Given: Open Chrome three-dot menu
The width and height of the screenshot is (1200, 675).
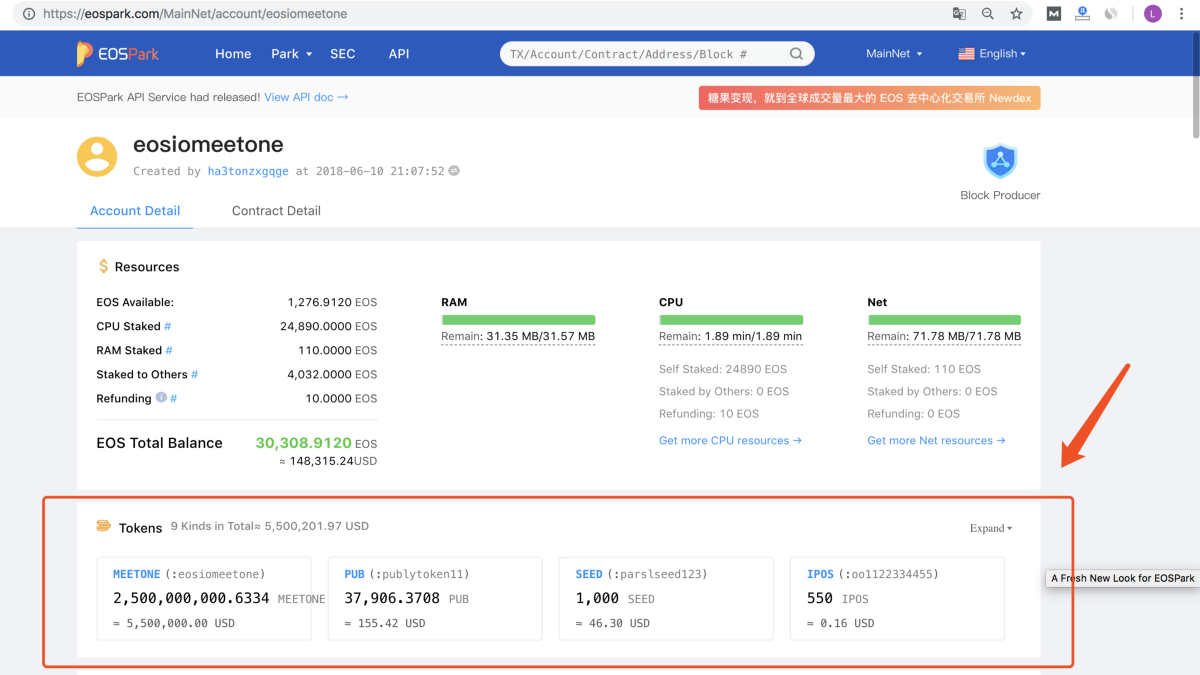Looking at the screenshot, I should point(1183,14).
